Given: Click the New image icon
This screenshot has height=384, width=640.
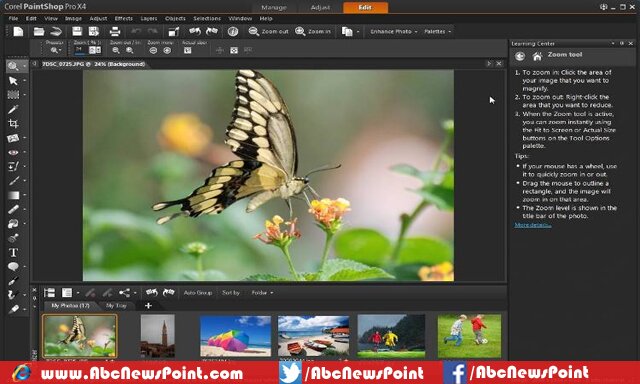Looking at the screenshot, I should (x=18, y=31).
